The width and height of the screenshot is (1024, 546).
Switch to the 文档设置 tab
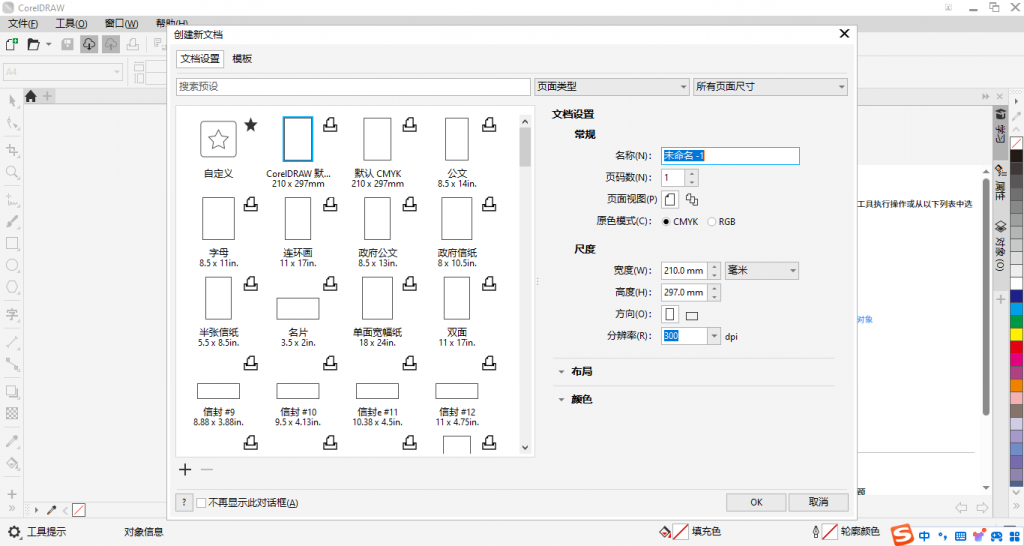click(200, 58)
